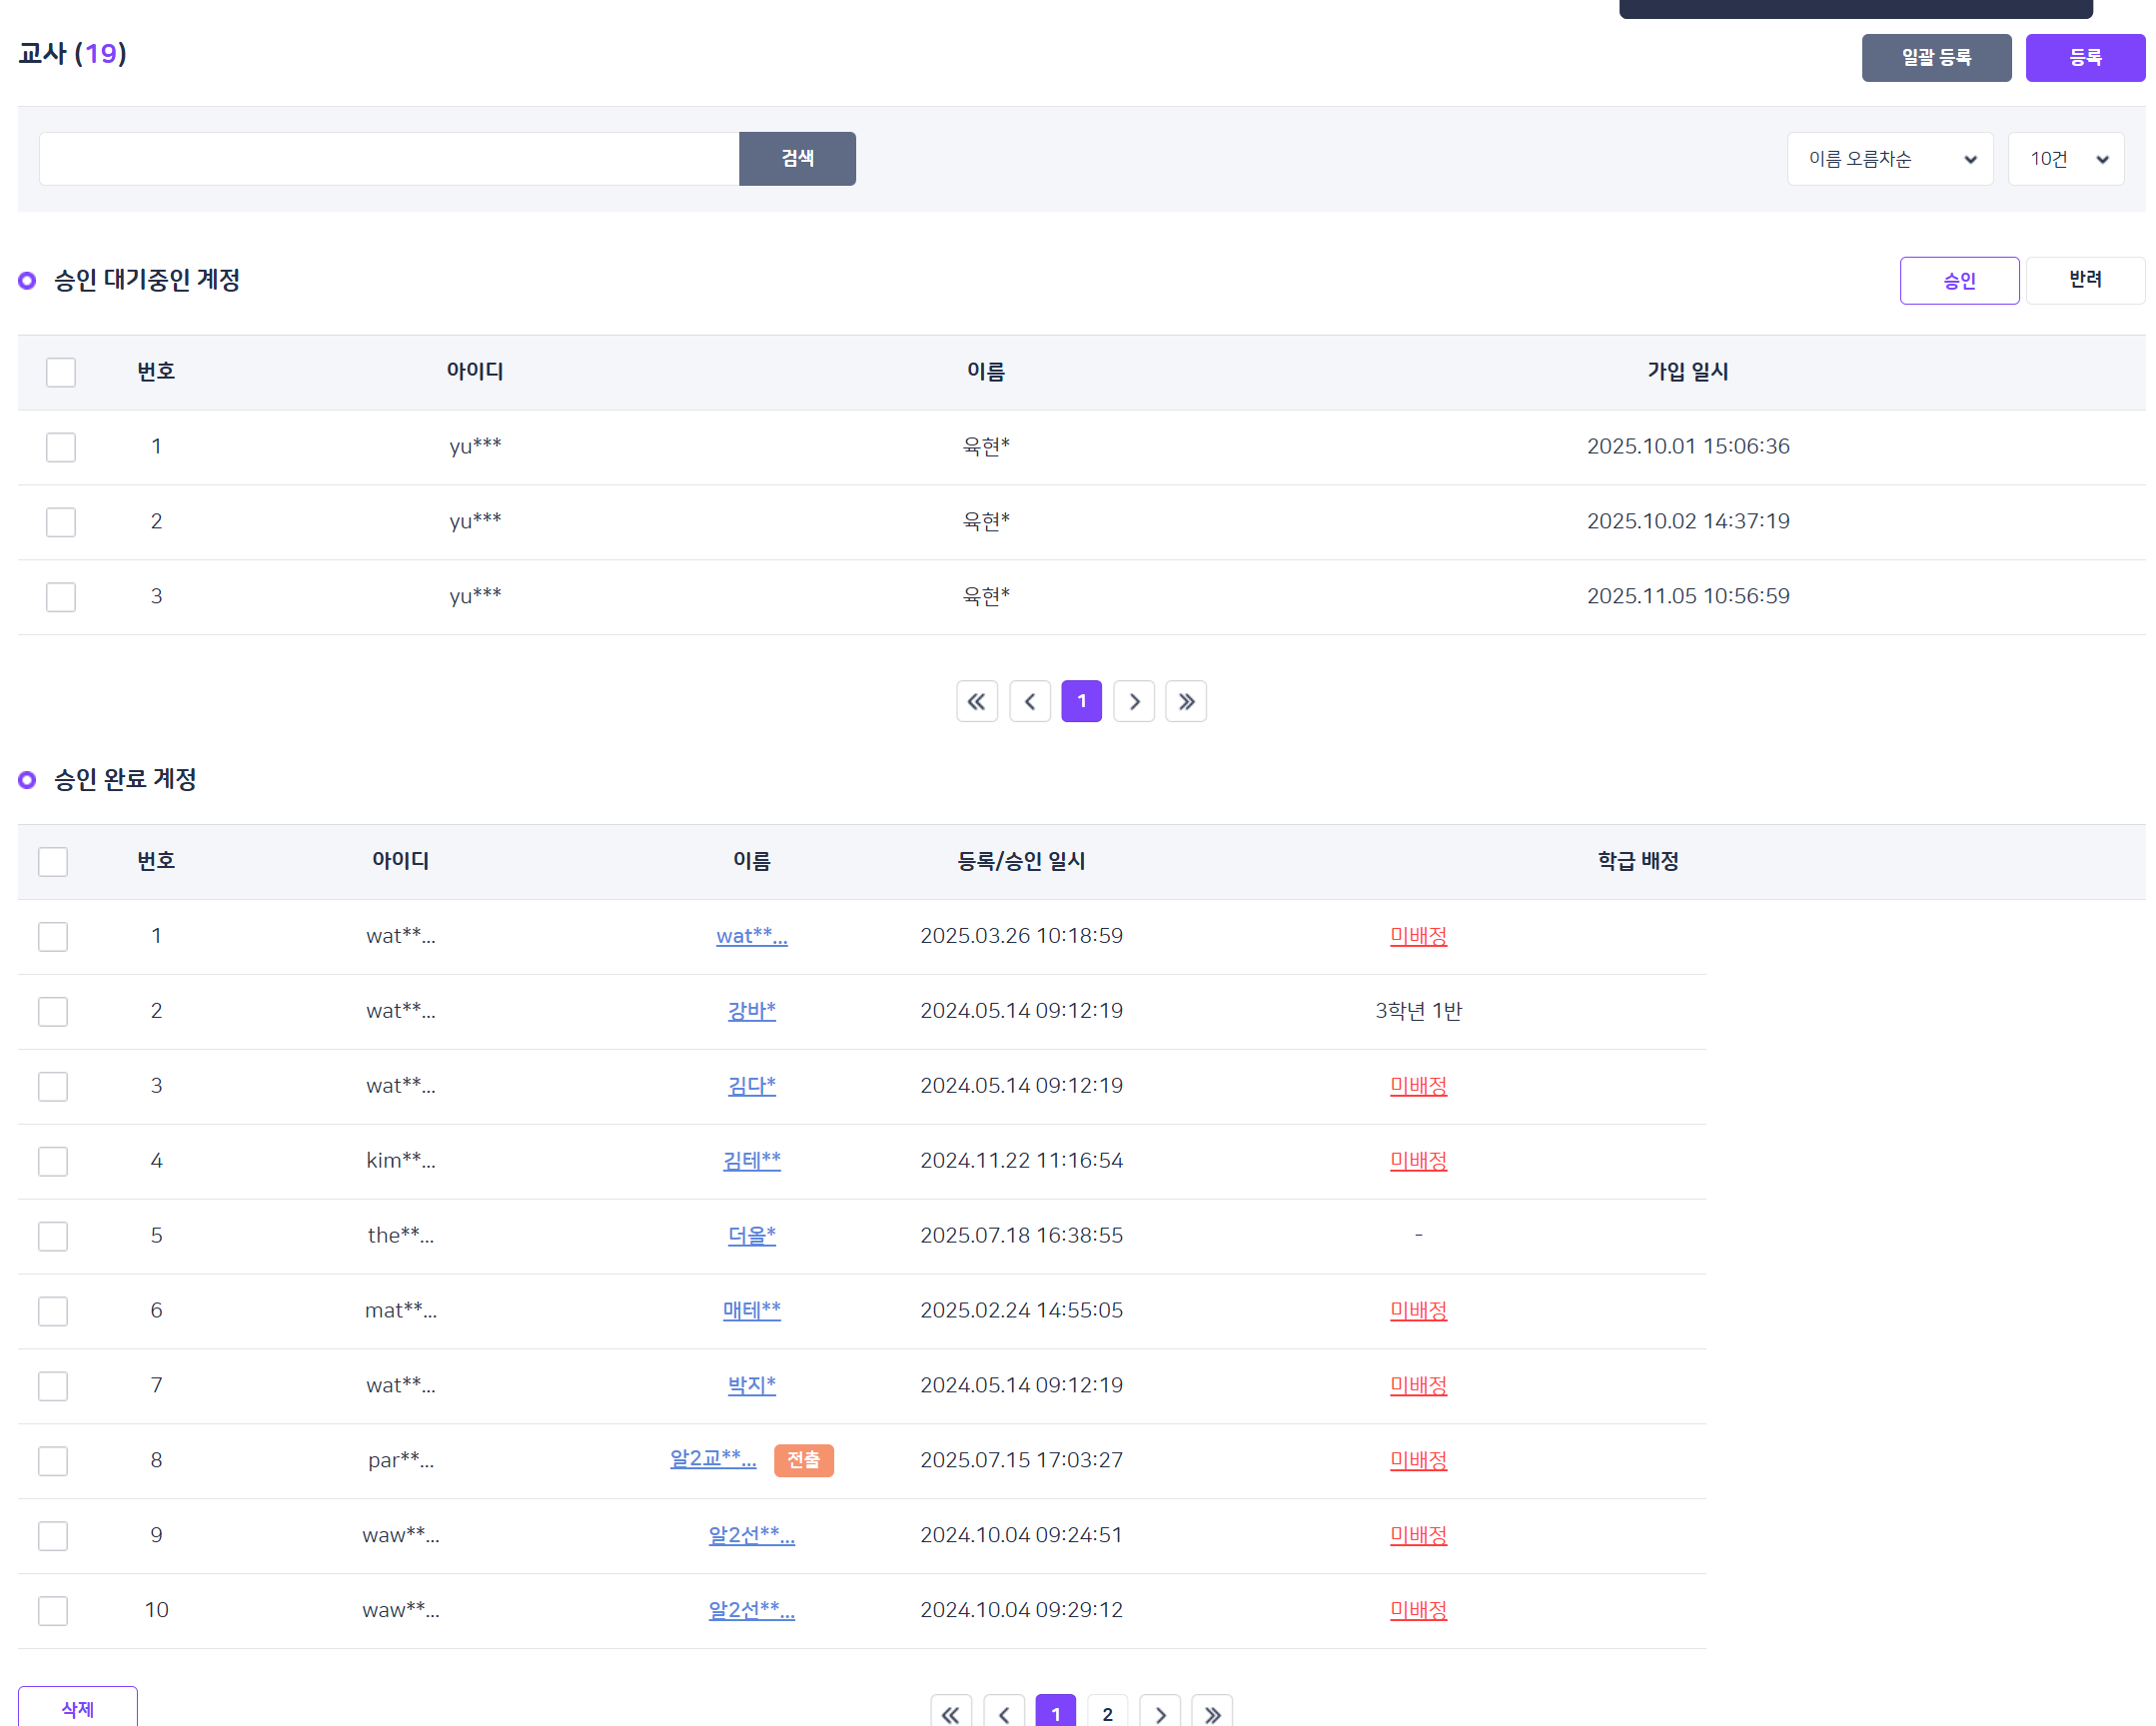Click the 승인 approve button
2156x1726 pixels.
coord(1958,280)
